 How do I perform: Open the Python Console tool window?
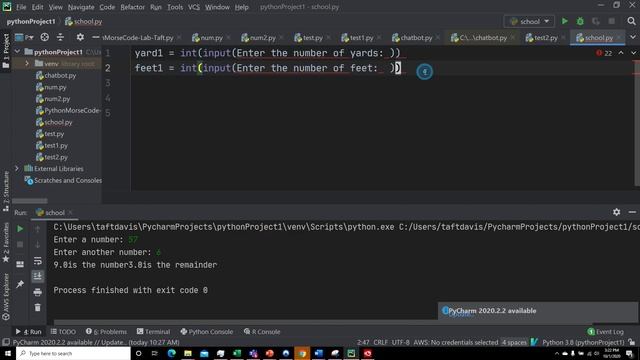pyautogui.click(x=207, y=331)
